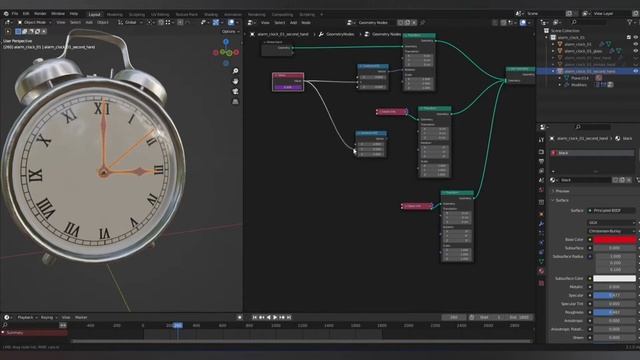The image size is (640, 360).
Task: Open the Global transform orientation dropdown
Action: pos(130,22)
